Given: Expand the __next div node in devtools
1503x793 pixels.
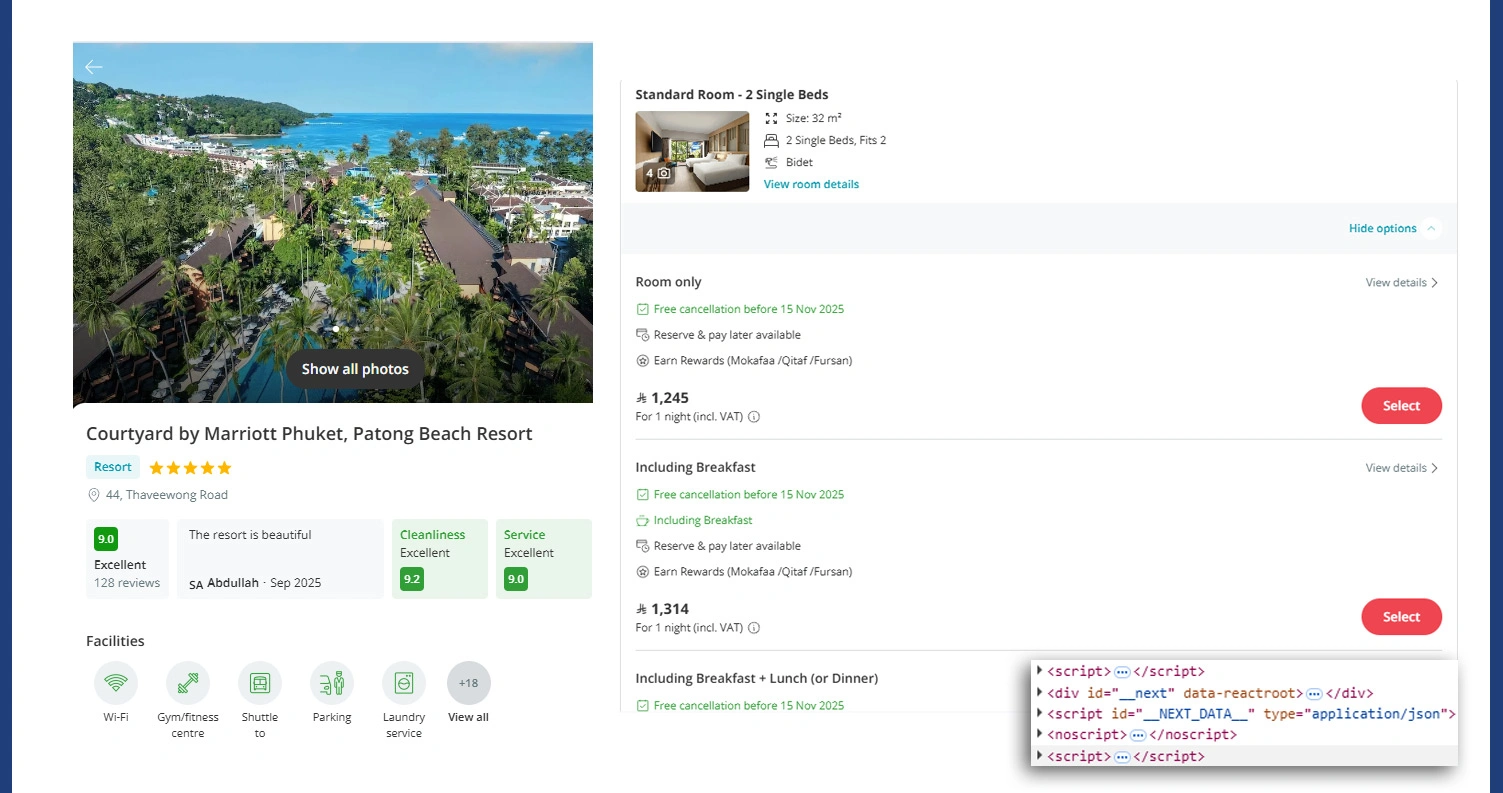Looking at the screenshot, I should pyautogui.click(x=1040, y=692).
